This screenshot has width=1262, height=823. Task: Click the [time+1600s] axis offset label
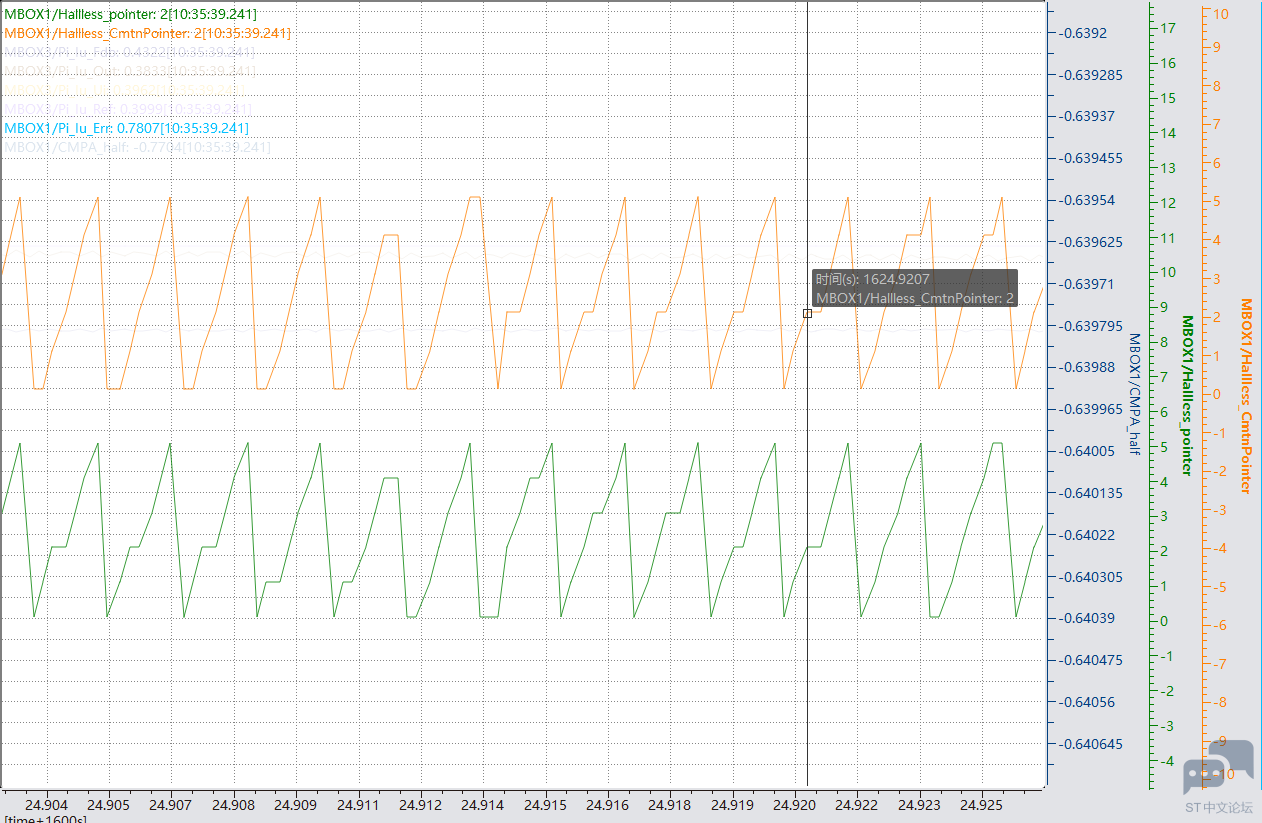point(45,819)
